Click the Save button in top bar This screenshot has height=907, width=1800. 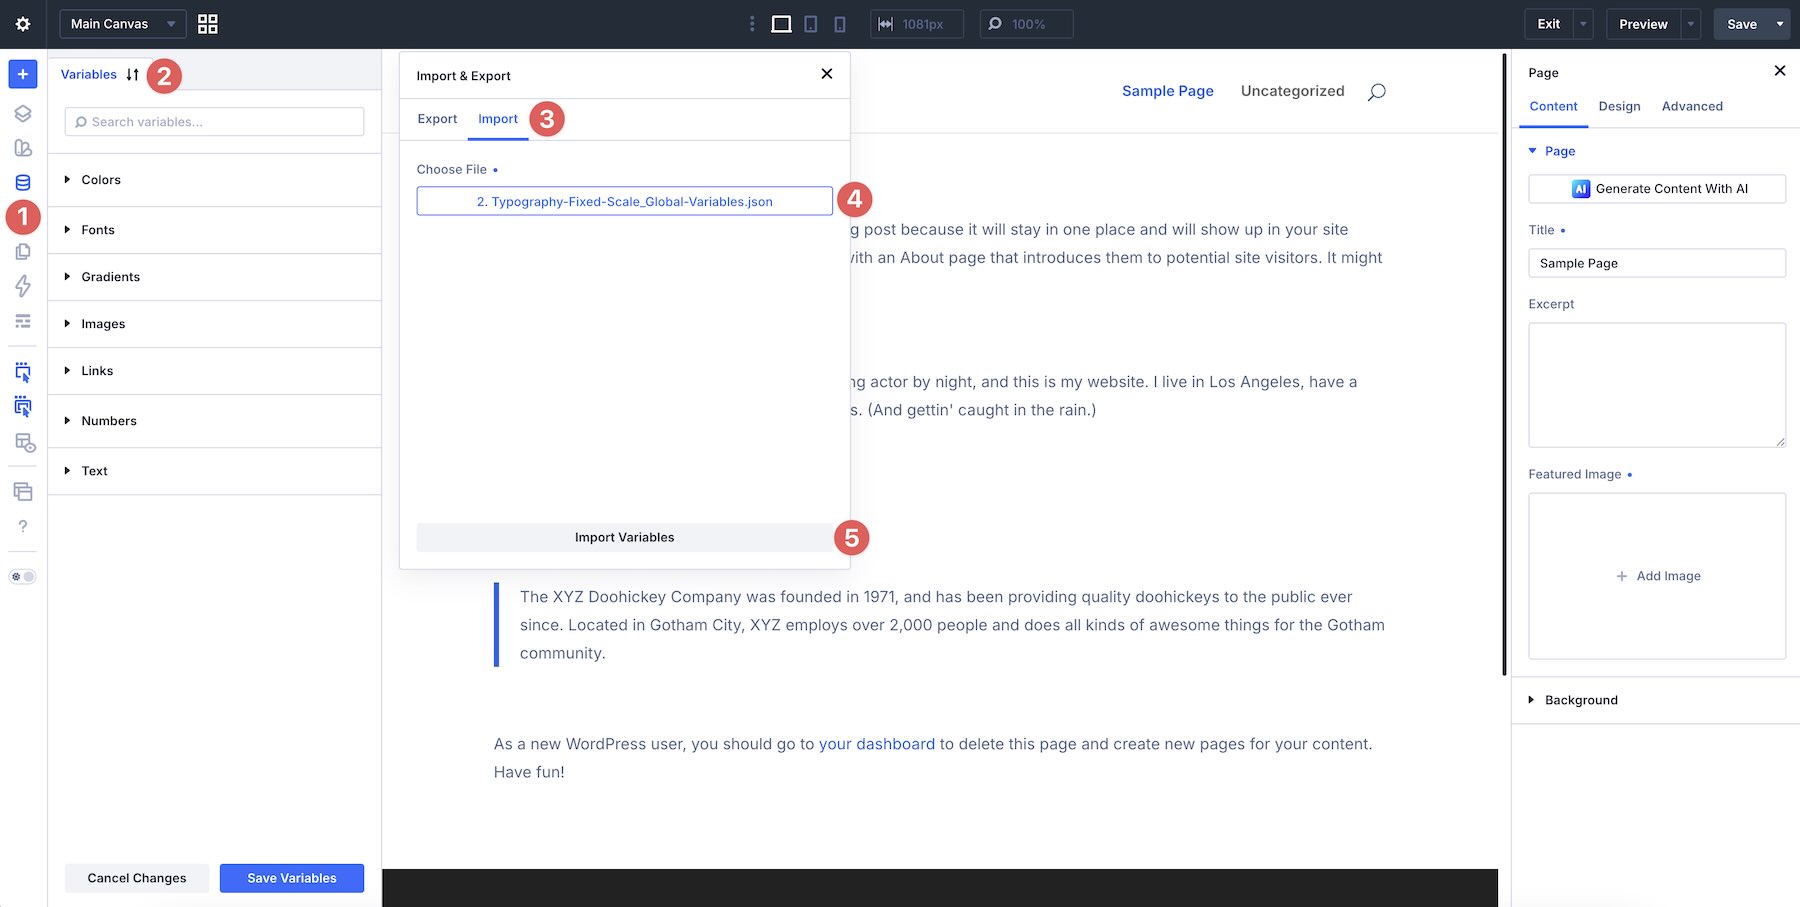coord(1742,24)
